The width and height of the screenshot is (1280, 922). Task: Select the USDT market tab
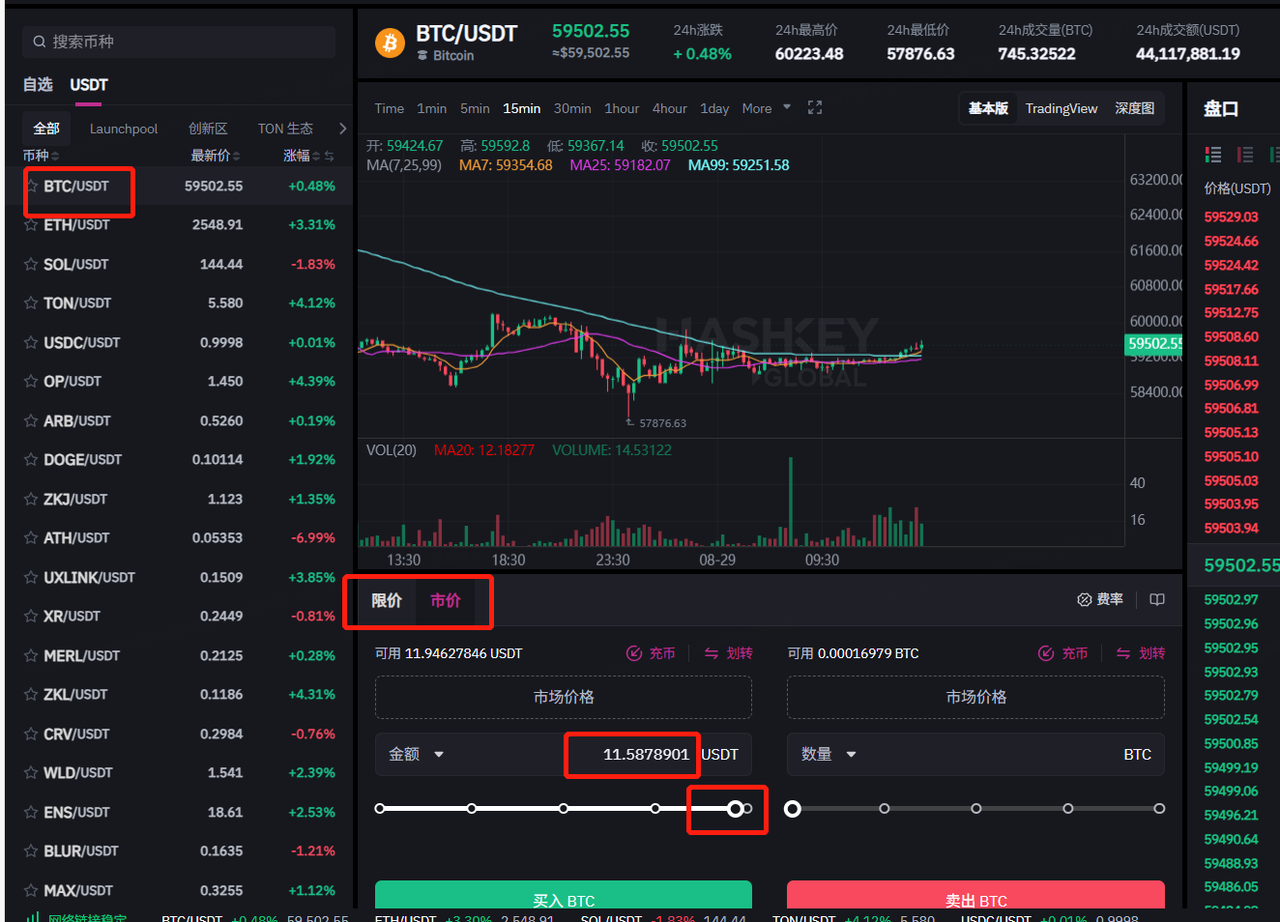[89, 85]
